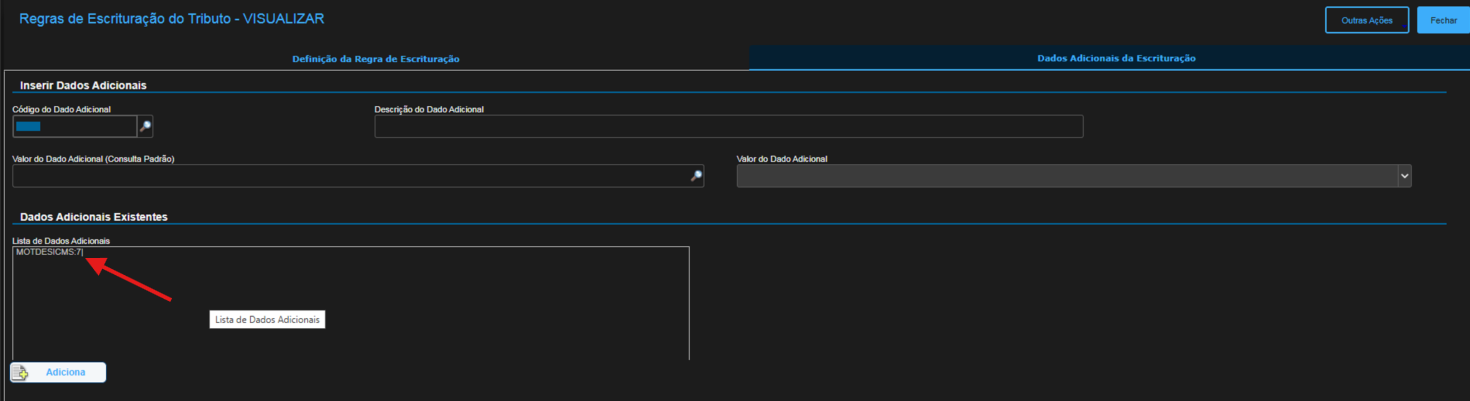The width and height of the screenshot is (1470, 401).
Task: Select Dados Adicionais da Escrituração tab
Action: point(1116,59)
